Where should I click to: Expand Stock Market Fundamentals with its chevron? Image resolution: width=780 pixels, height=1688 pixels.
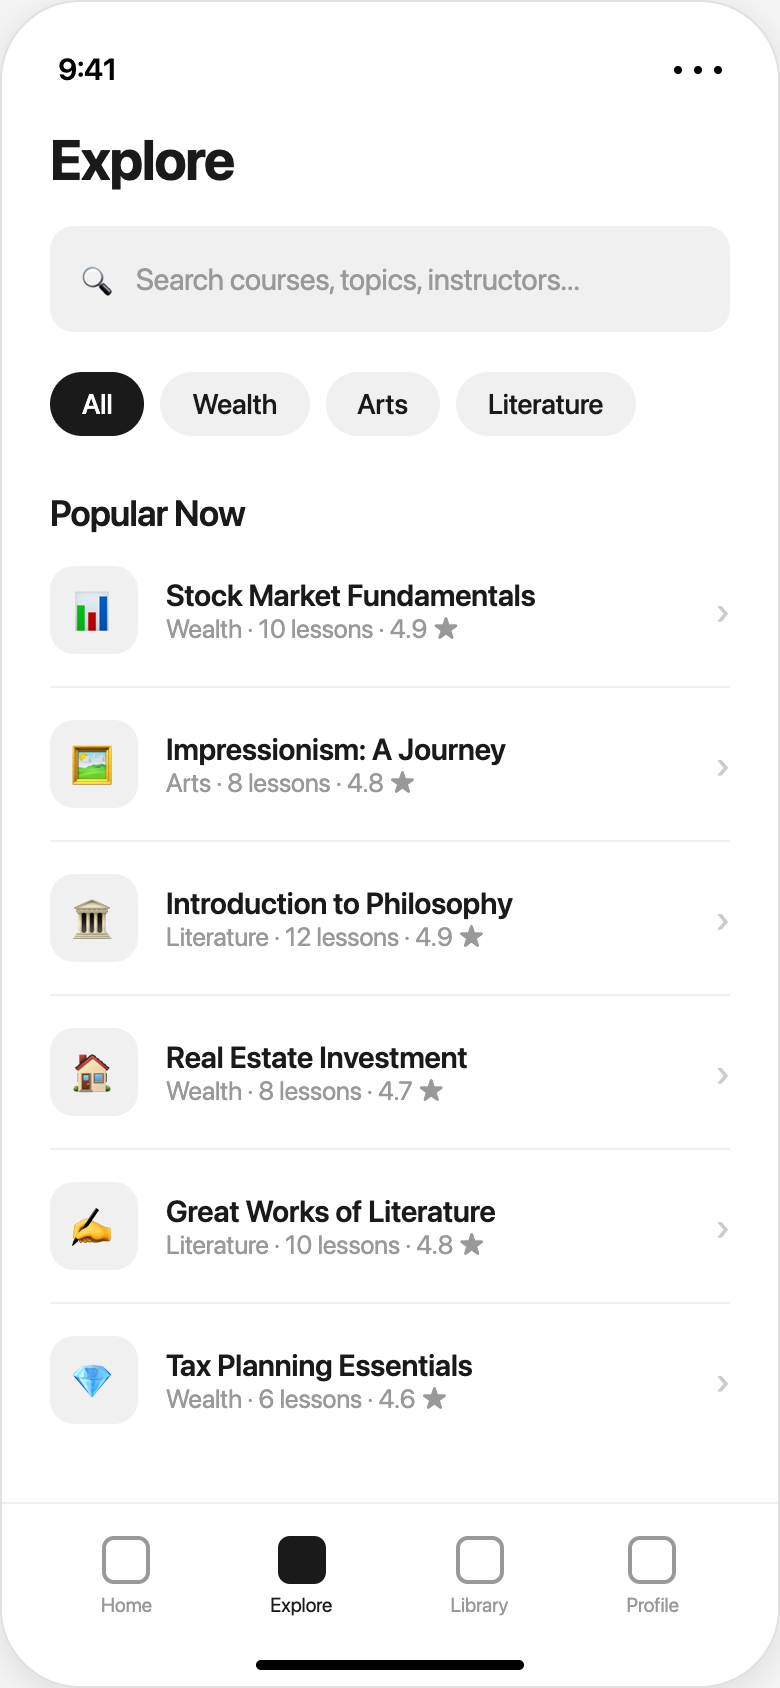click(722, 613)
